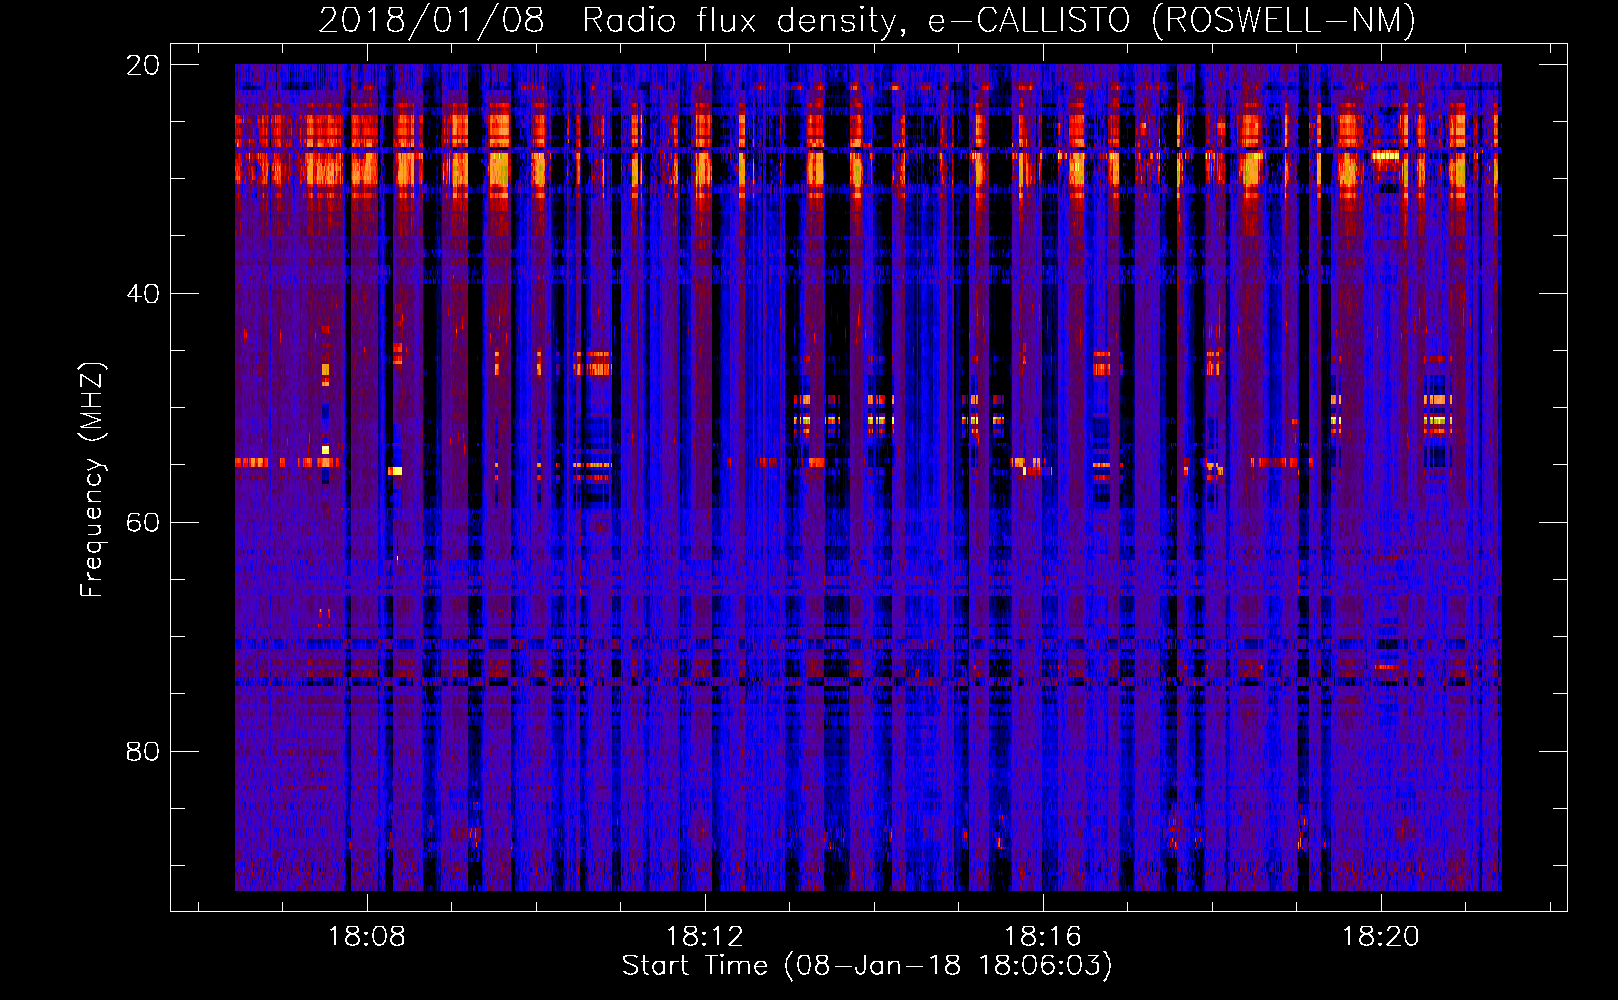Click the 40 MHz y-axis tick label
The image size is (1618, 1000).
143,294
